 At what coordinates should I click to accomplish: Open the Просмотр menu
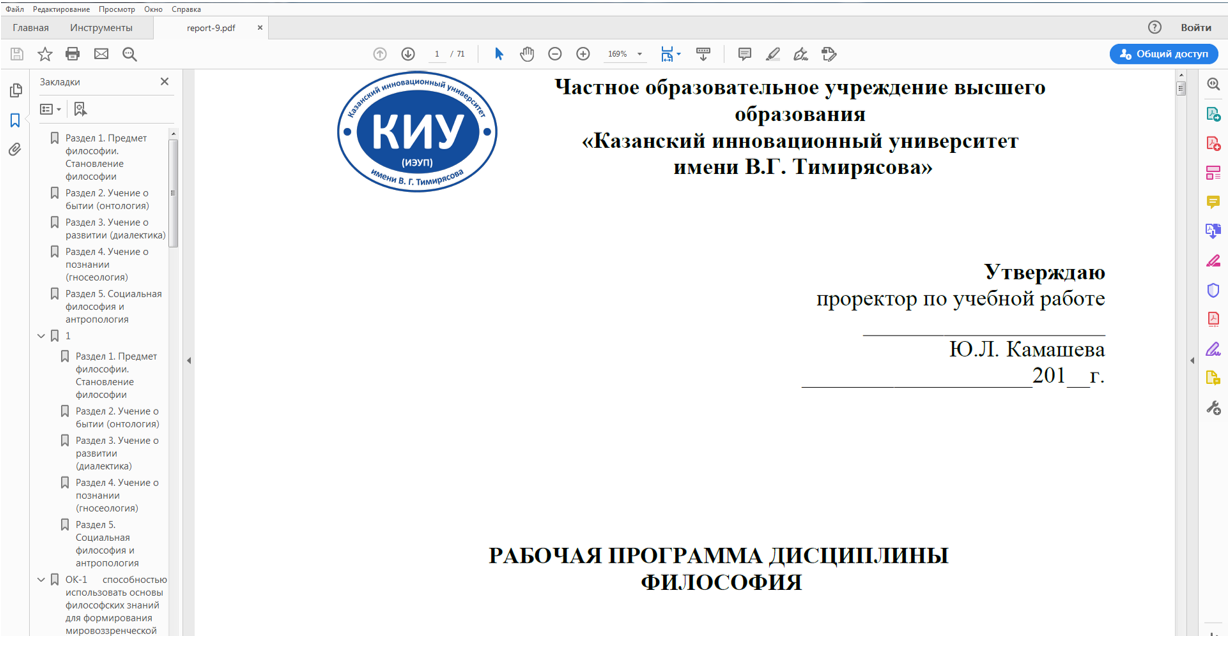coord(117,9)
